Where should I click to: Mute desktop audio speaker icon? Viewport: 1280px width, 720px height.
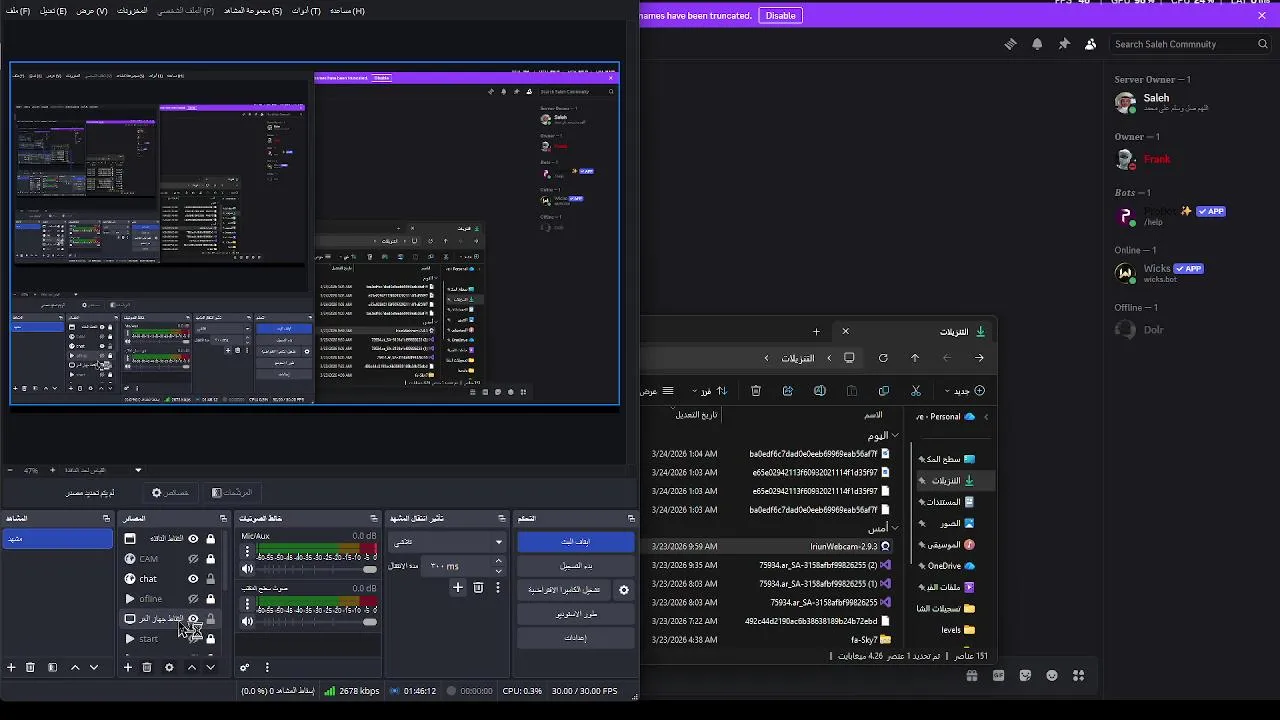[x=248, y=621]
